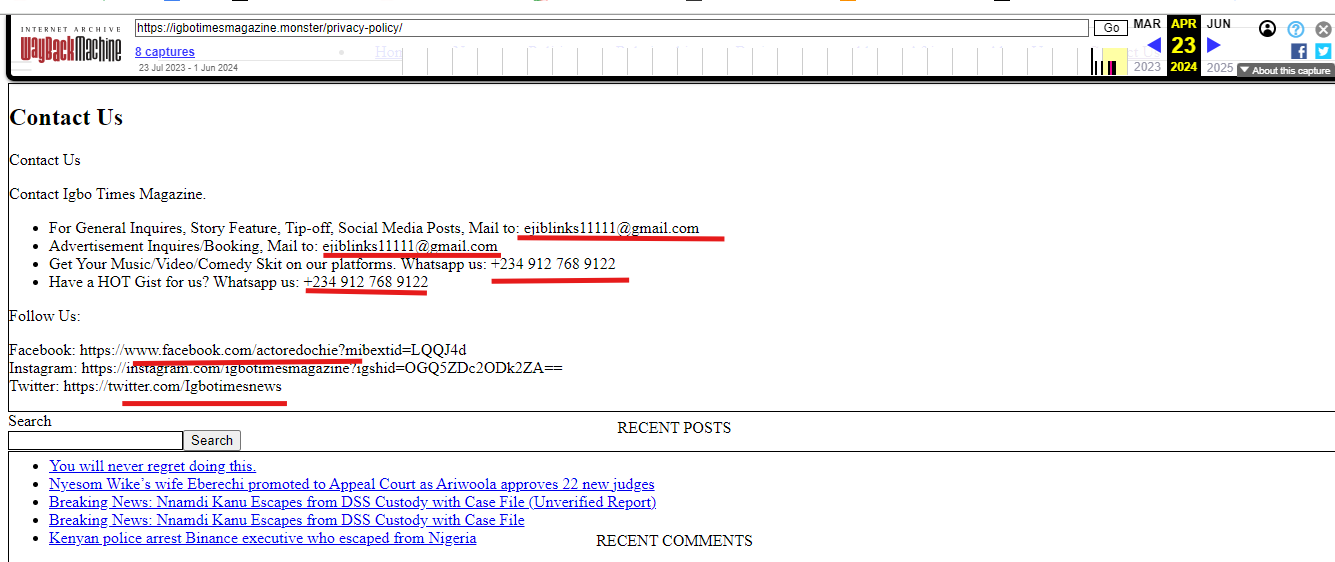
Task: Click day 23 in capture date box
Action: [1184, 45]
